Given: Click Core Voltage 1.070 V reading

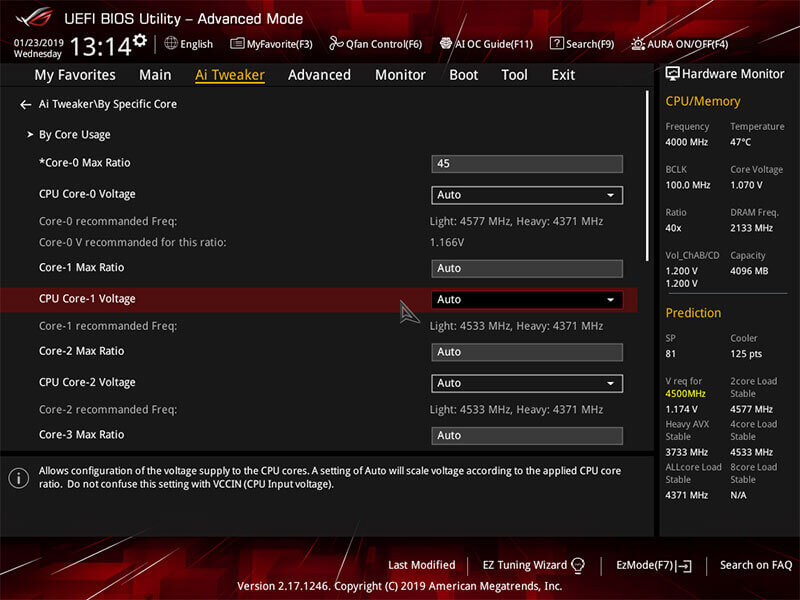Looking at the screenshot, I should (x=746, y=185).
